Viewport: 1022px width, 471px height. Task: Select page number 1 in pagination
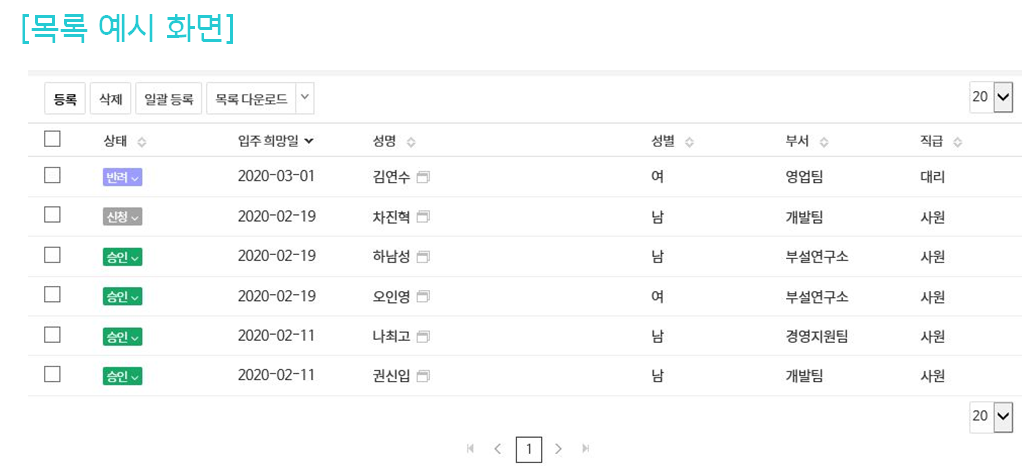coord(529,449)
